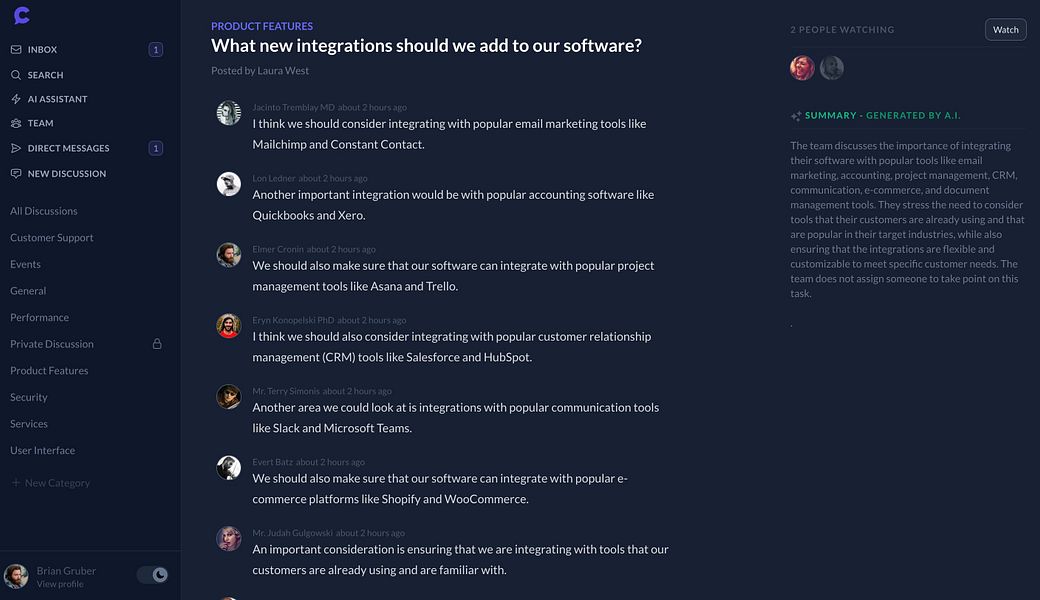Click Mr. Judah Gulgowski's avatar
The height and width of the screenshot is (600, 1040).
(x=229, y=538)
